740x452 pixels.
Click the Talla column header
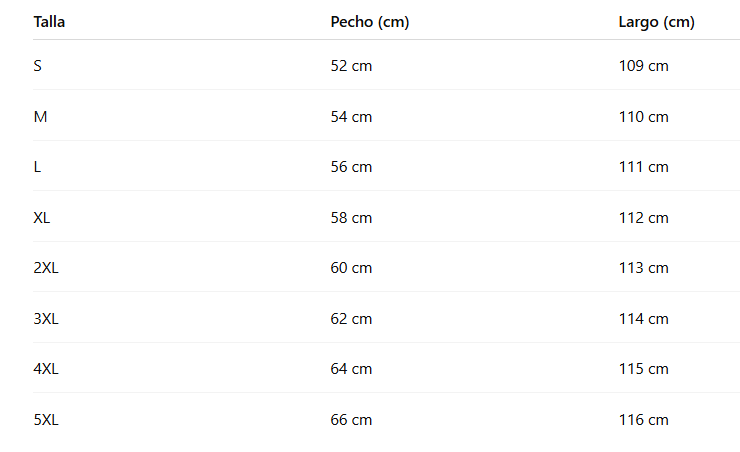(49, 22)
